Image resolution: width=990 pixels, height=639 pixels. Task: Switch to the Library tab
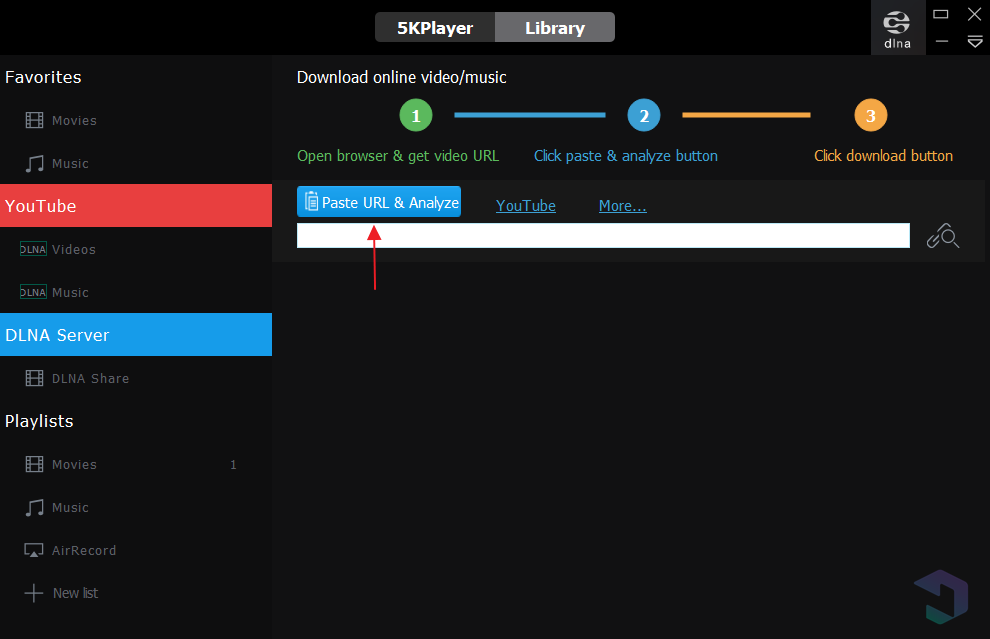click(555, 28)
